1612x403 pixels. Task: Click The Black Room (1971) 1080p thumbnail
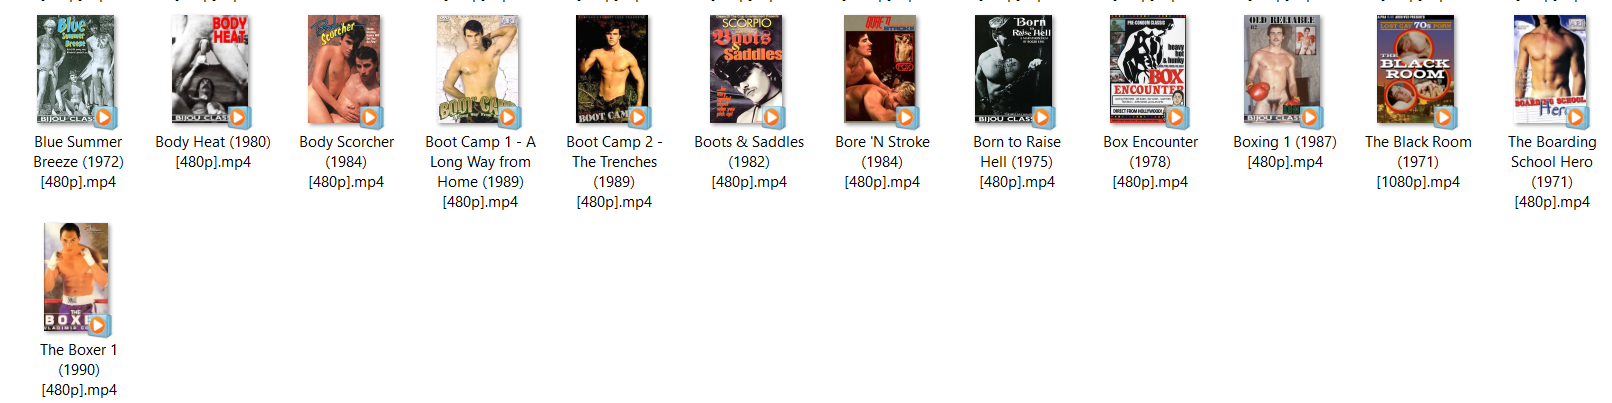[1417, 70]
